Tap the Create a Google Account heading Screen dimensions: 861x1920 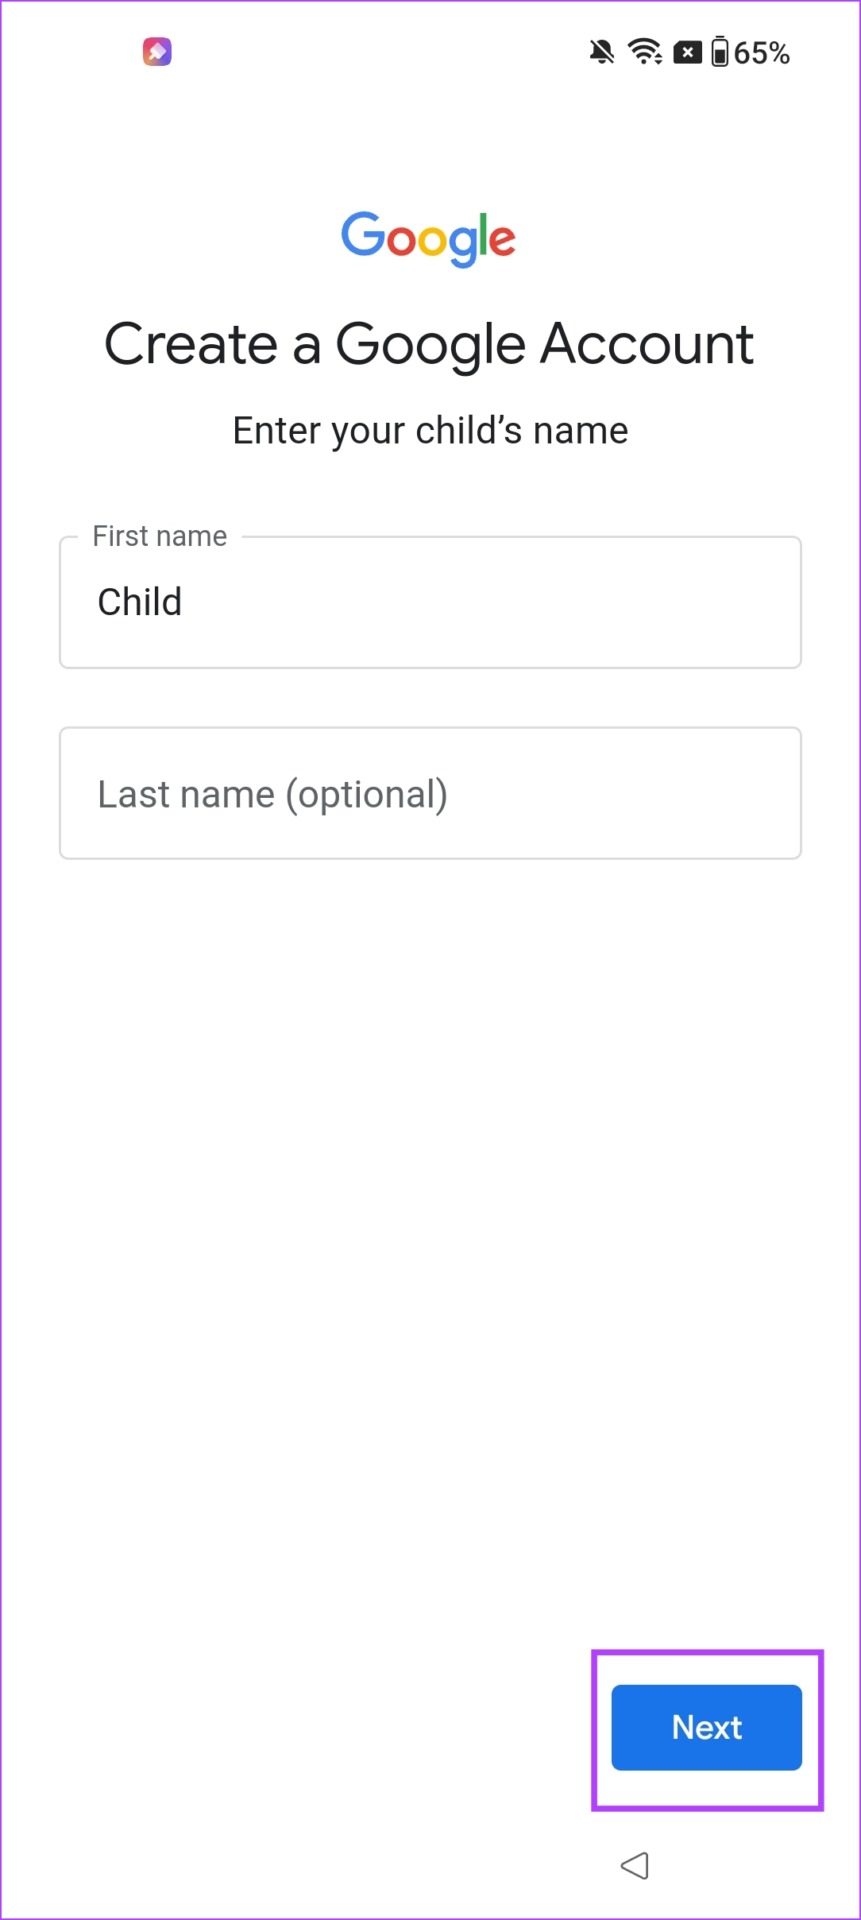(x=429, y=345)
